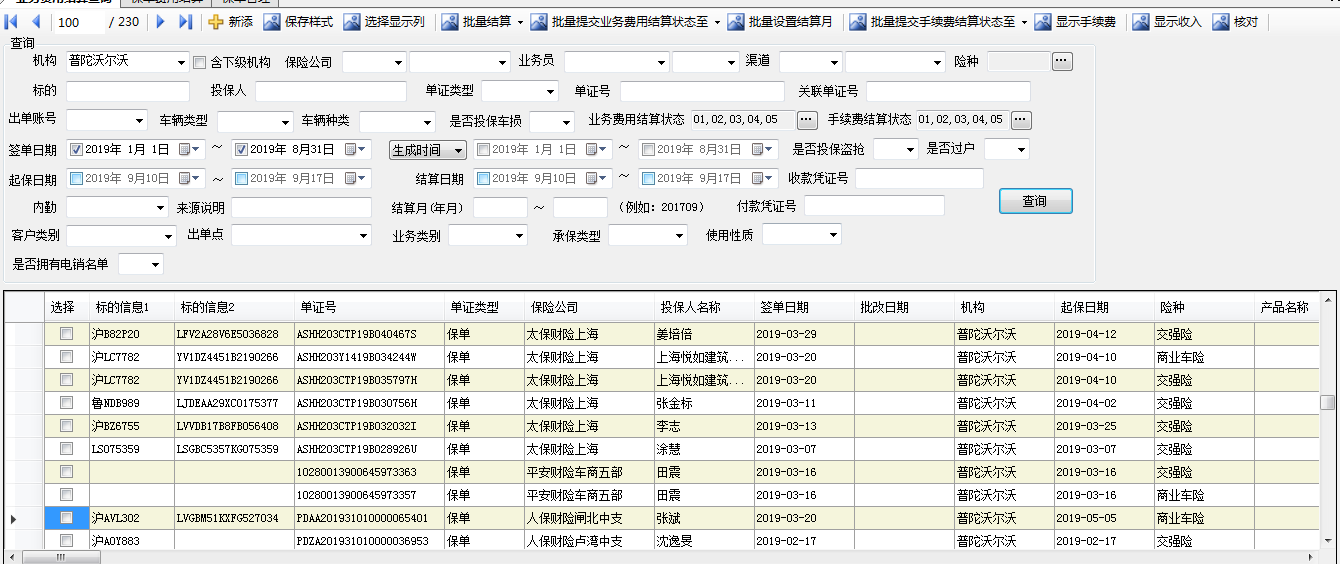Click 显示收入 toolbar button
Image resolution: width=1340 pixels, height=564 pixels.
point(1141,22)
